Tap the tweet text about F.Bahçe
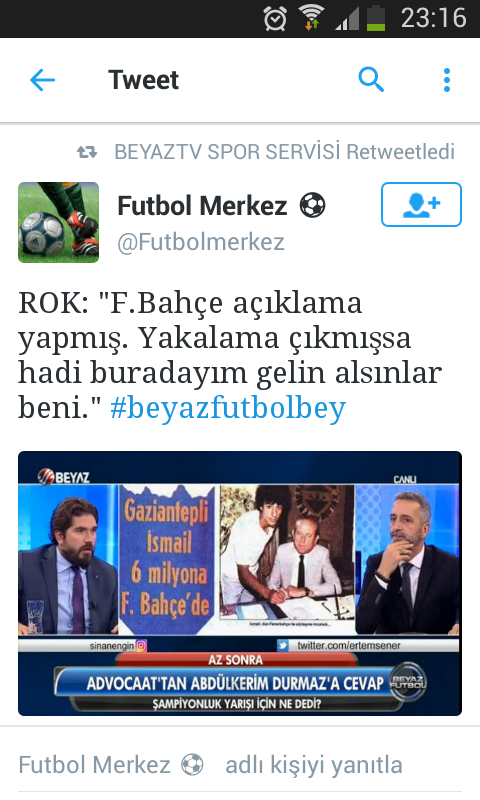Image resolution: width=480 pixels, height=800 pixels. [230, 355]
